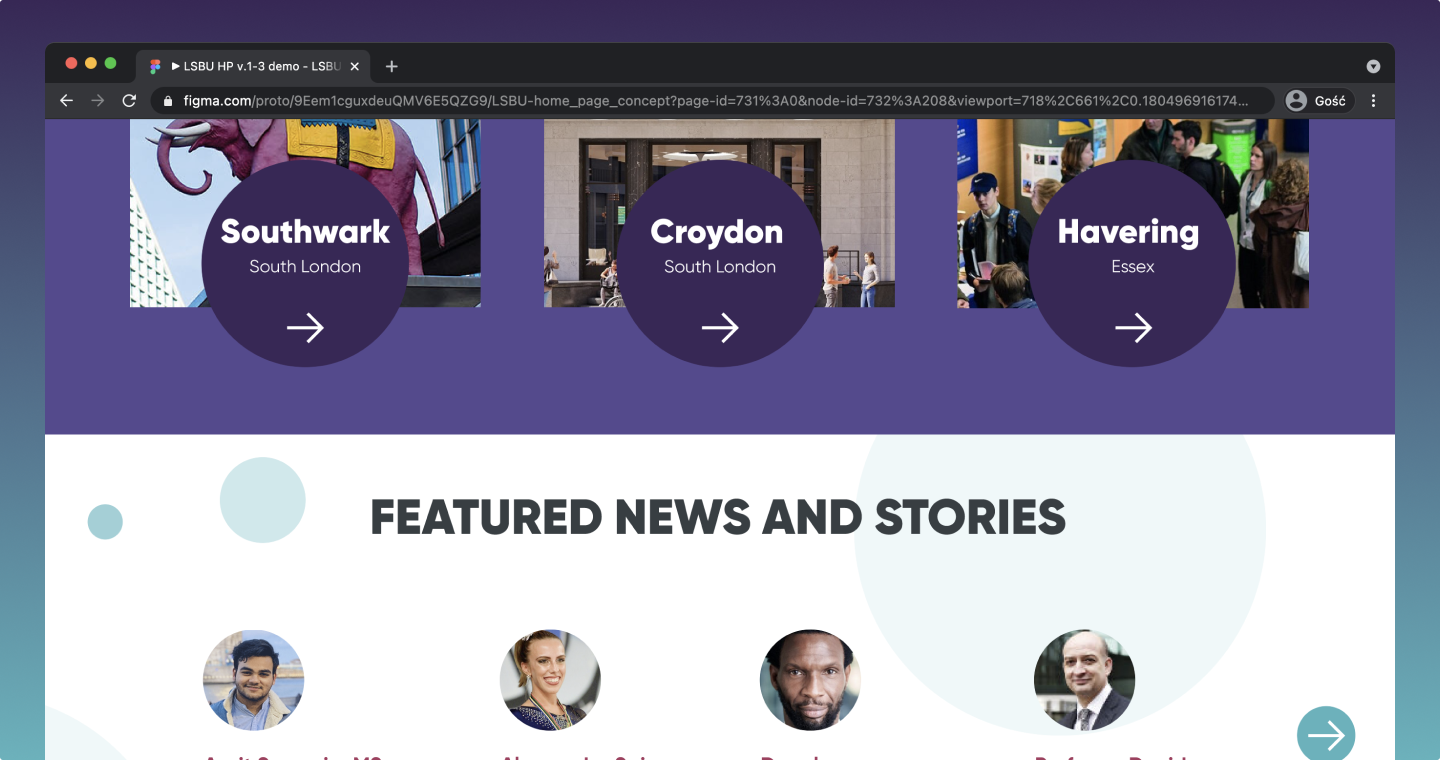Image resolution: width=1440 pixels, height=760 pixels.
Task: Expand the tab search dropdown arrow
Action: 1373,66
